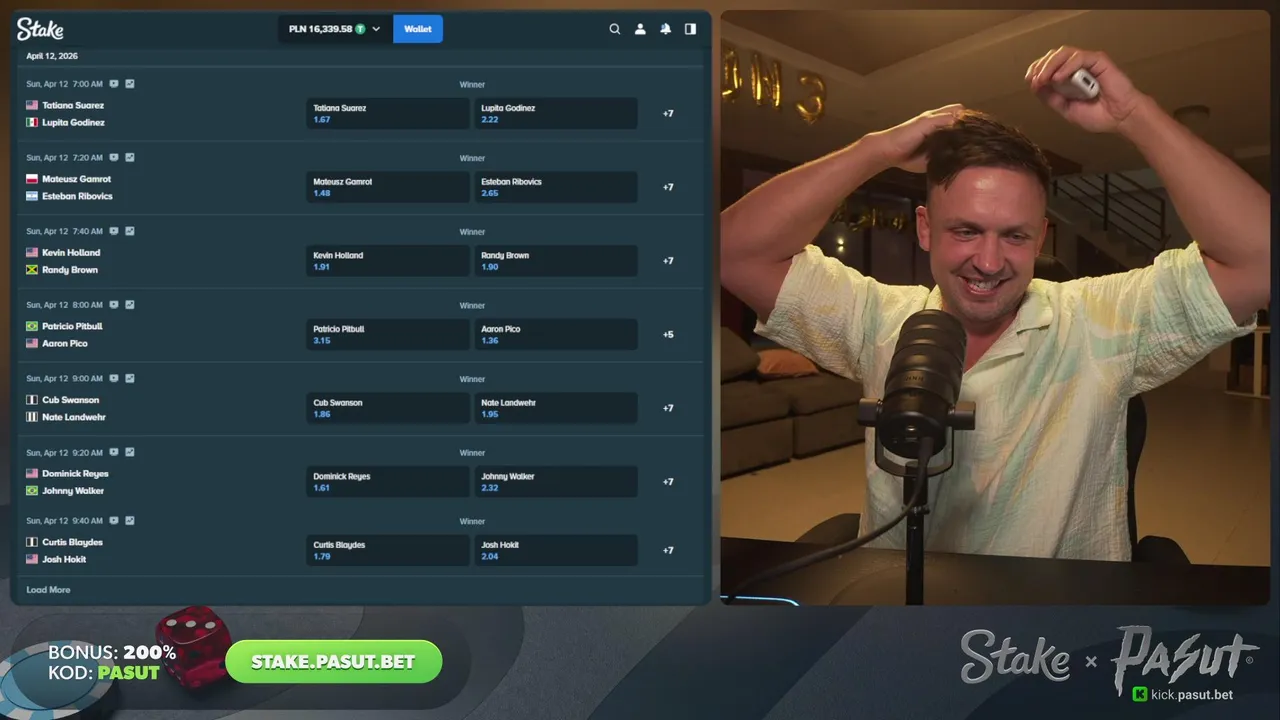The image size is (1280, 720).
Task: Open statistics chart icon for 7:40 AM fight
Action: click(130, 231)
